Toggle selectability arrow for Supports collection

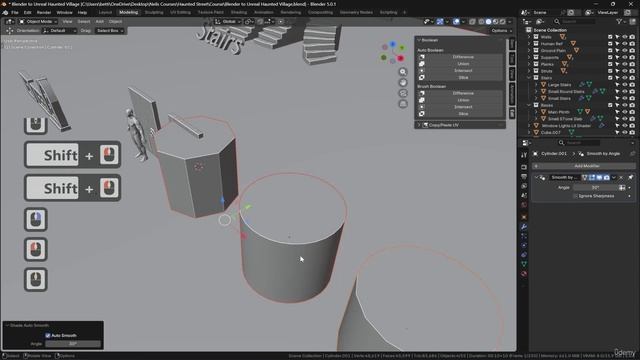coord(618,58)
